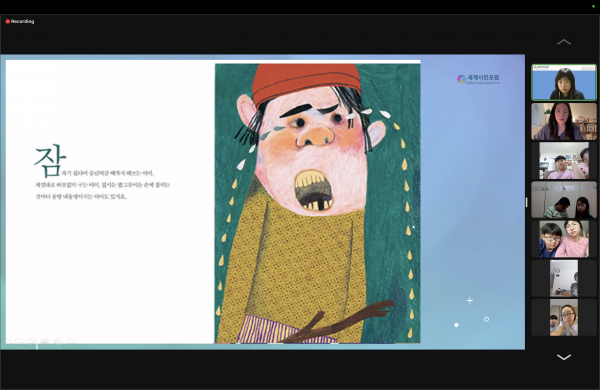600x390 pixels.
Task: Activate the slideshow zoom magnifier
Action: click(58, 342)
